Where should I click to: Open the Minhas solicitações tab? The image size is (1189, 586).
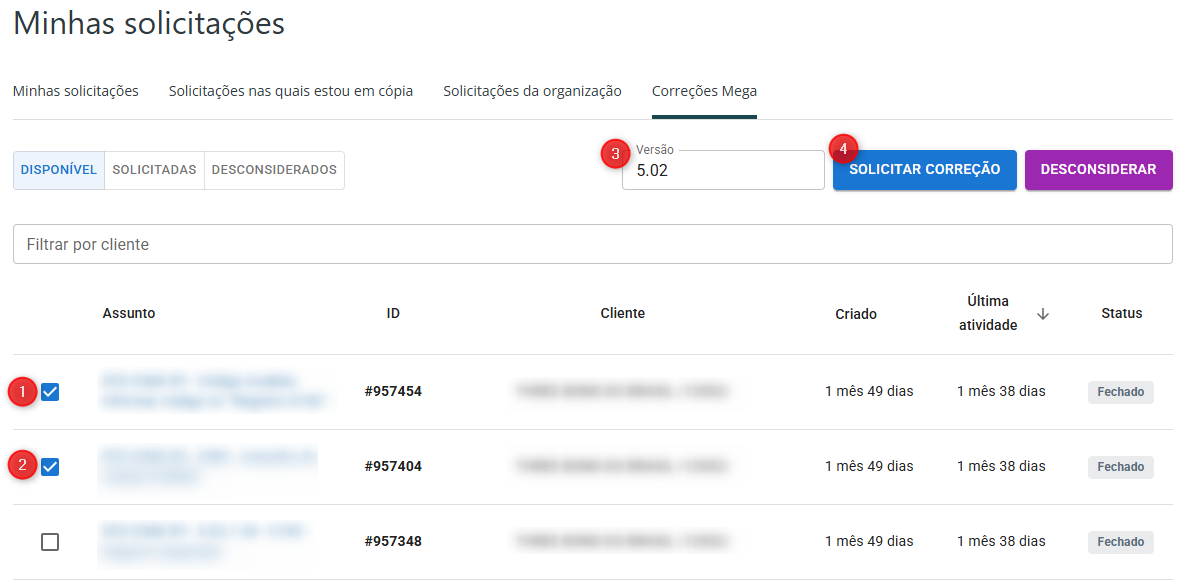coord(75,91)
